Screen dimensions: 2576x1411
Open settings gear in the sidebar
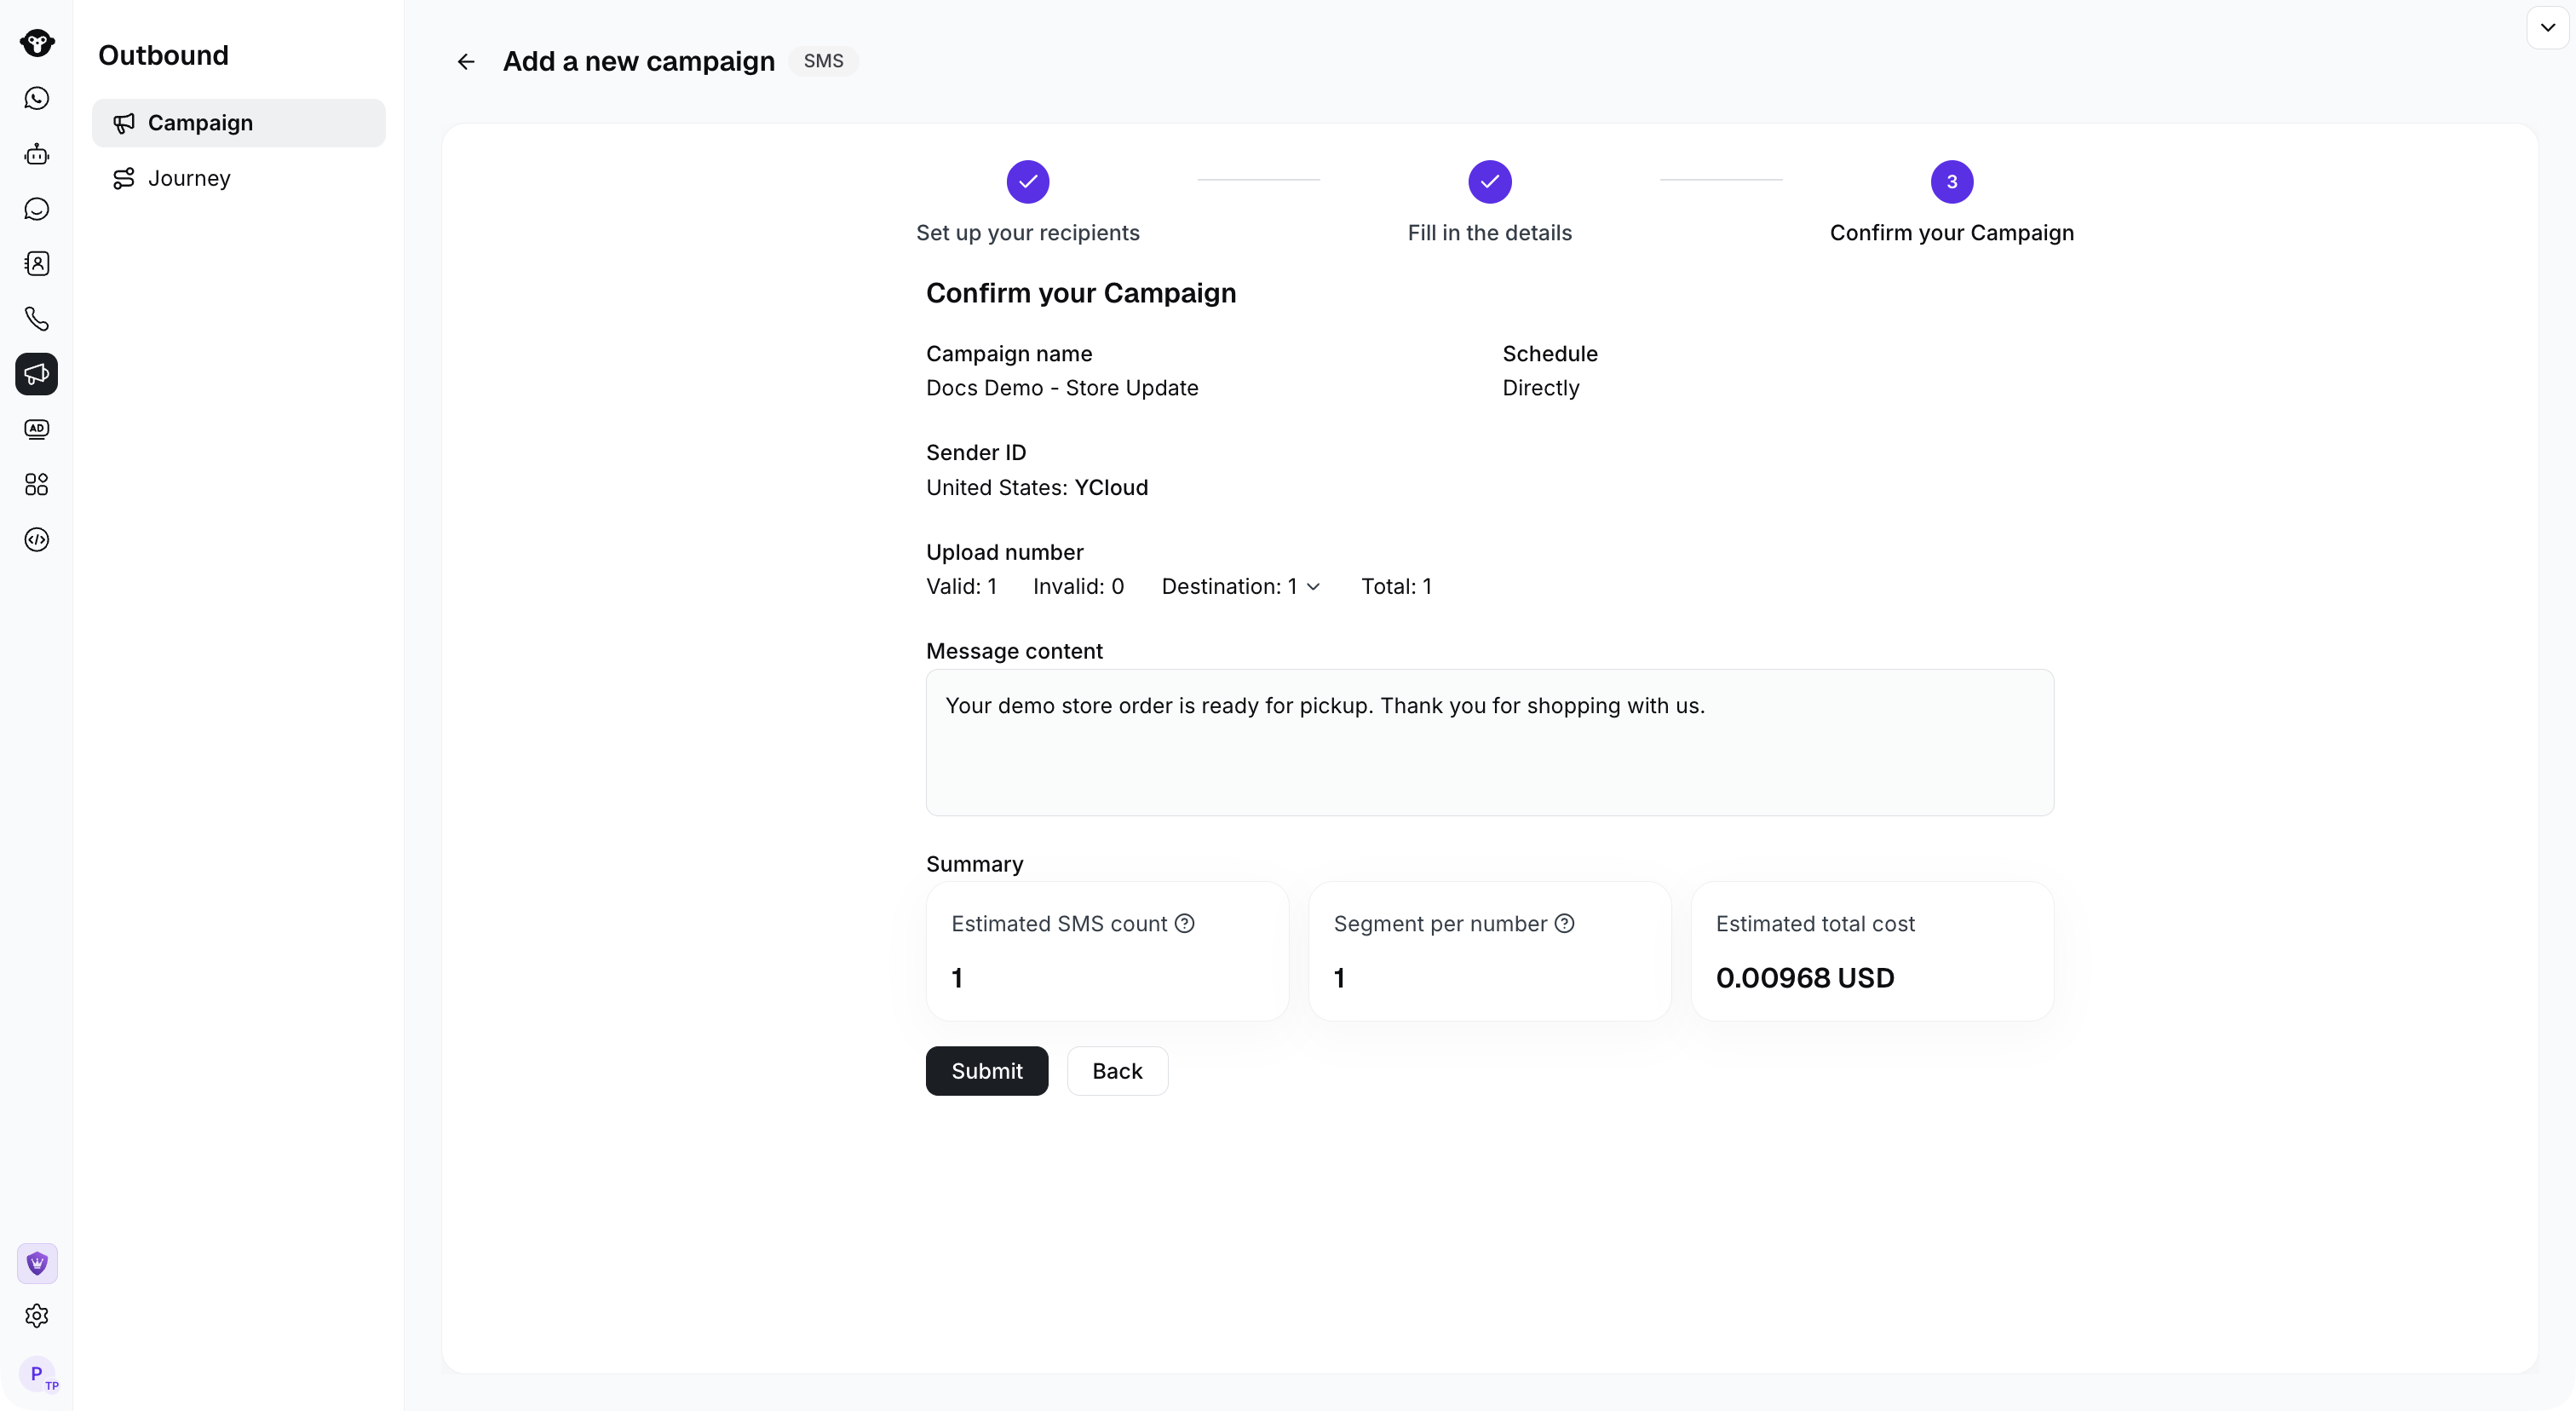click(37, 1316)
